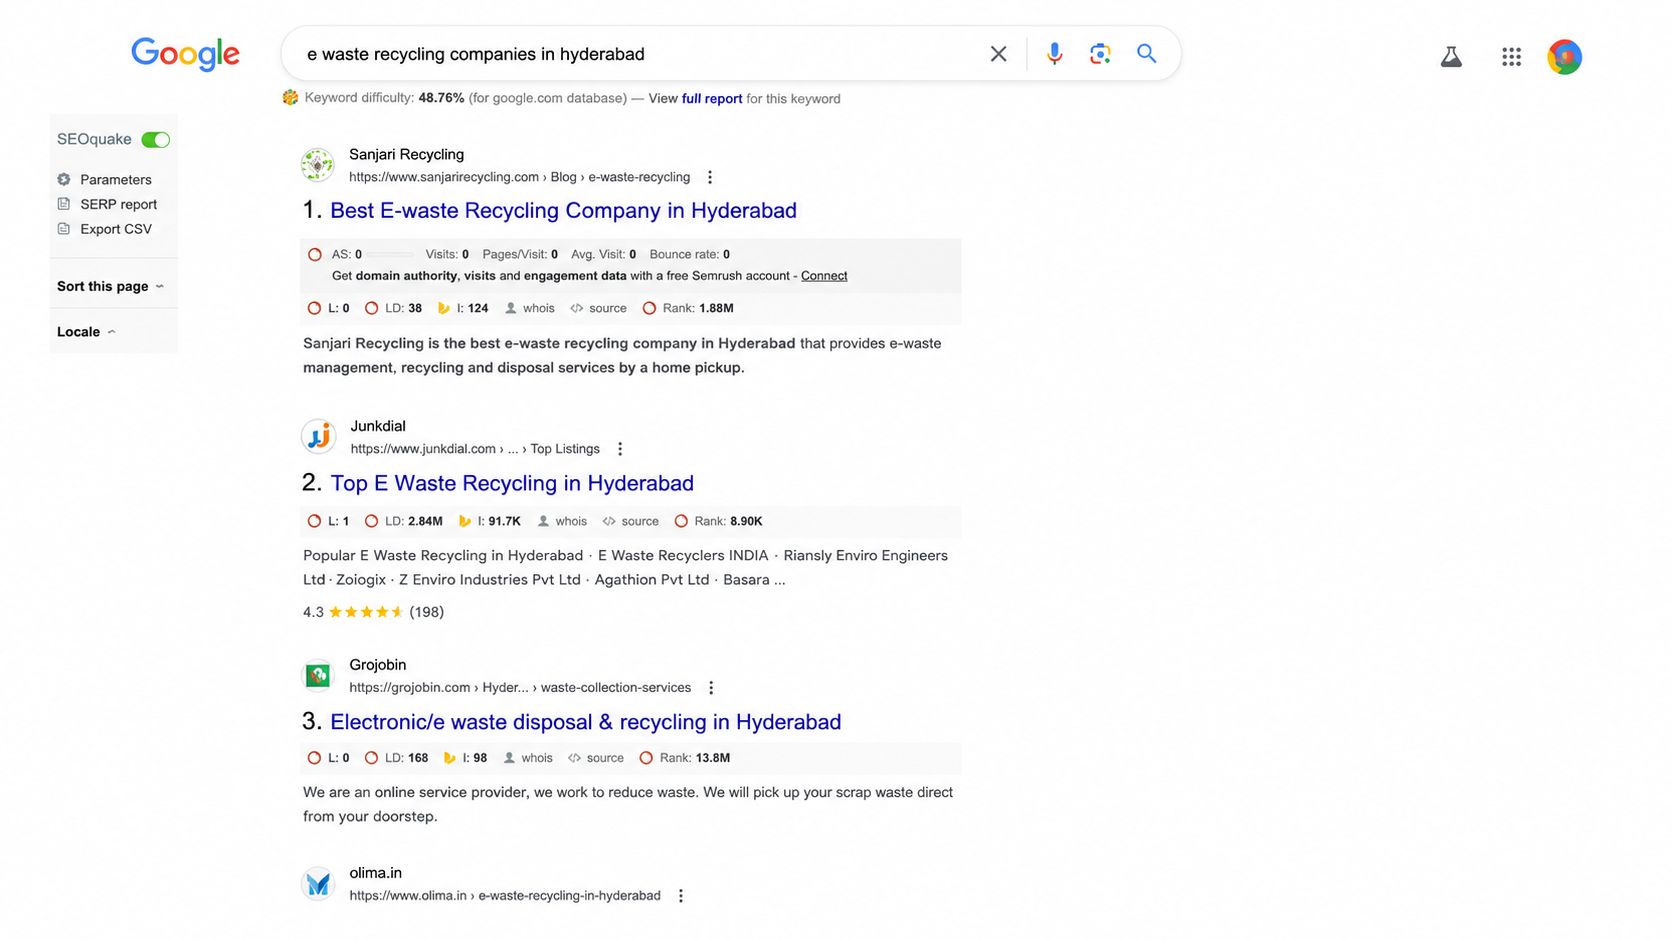View source for the Junkdial result
This screenshot has width=1673, height=940.
coord(630,521)
